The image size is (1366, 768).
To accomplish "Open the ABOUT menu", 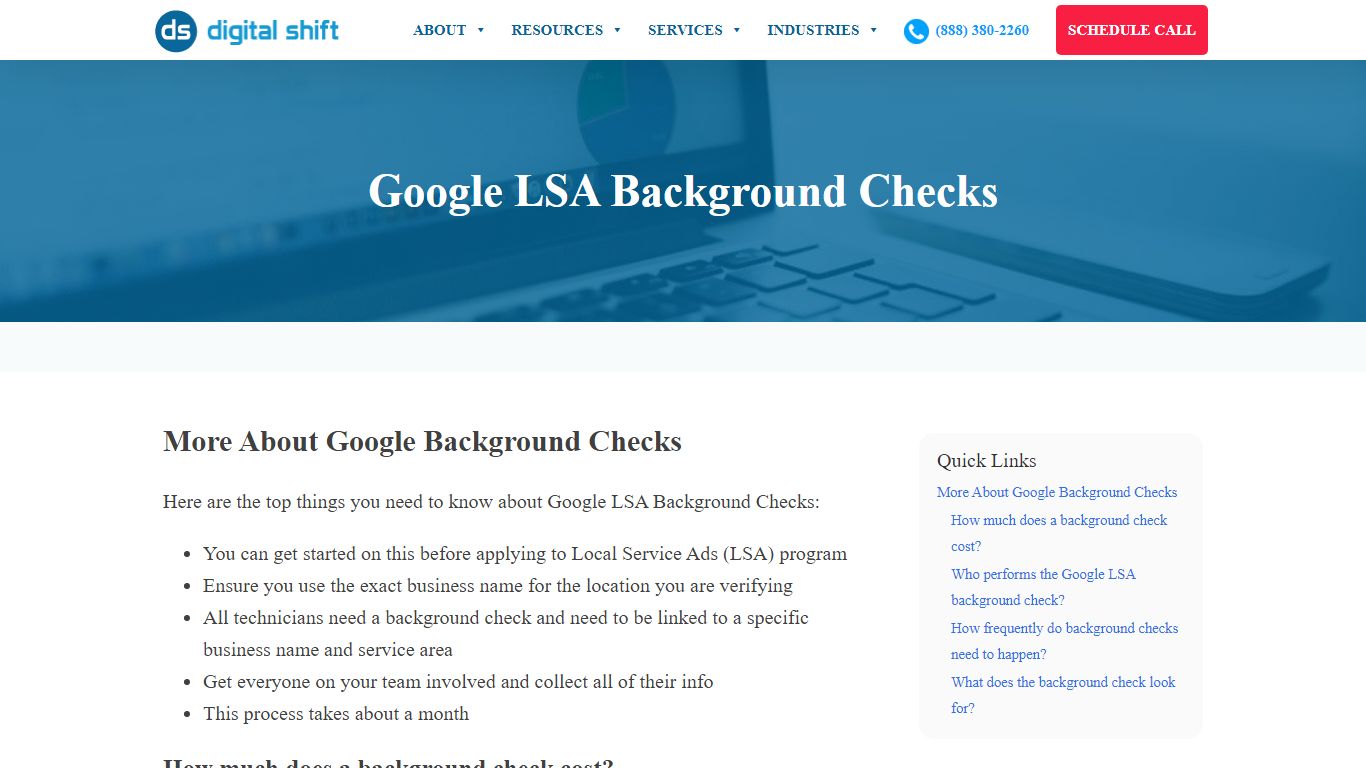I will 440,30.
